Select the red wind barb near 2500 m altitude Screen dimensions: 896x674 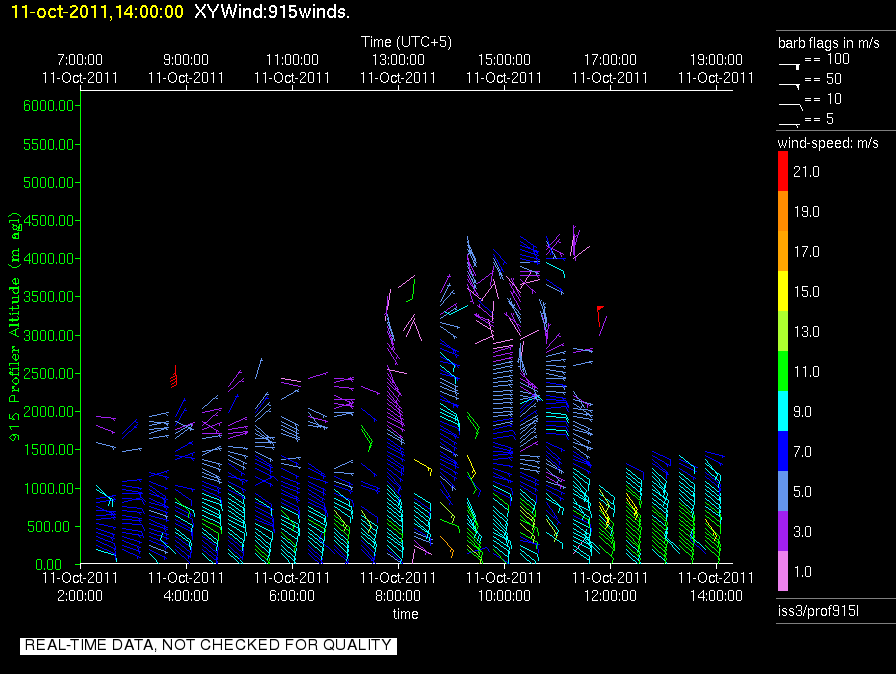[174, 378]
